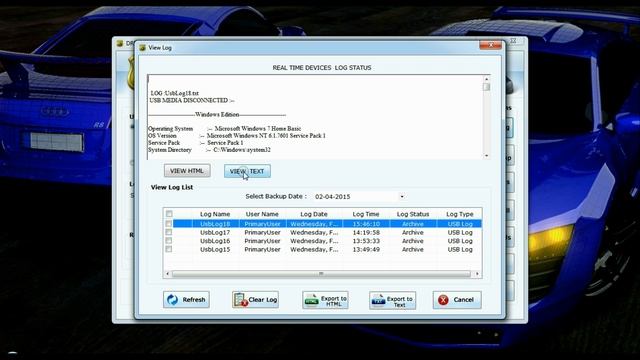The width and height of the screenshot is (640, 360).
Task: Click the View Log window icon in title bar
Action: click(x=142, y=48)
